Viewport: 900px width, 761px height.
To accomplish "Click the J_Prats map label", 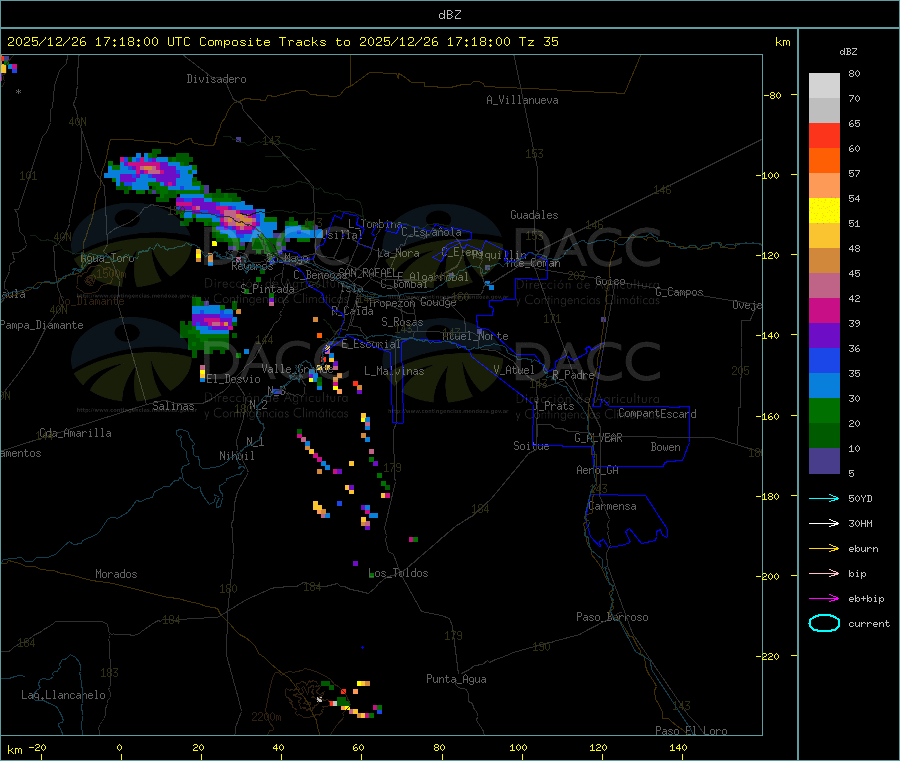I will pos(554,405).
